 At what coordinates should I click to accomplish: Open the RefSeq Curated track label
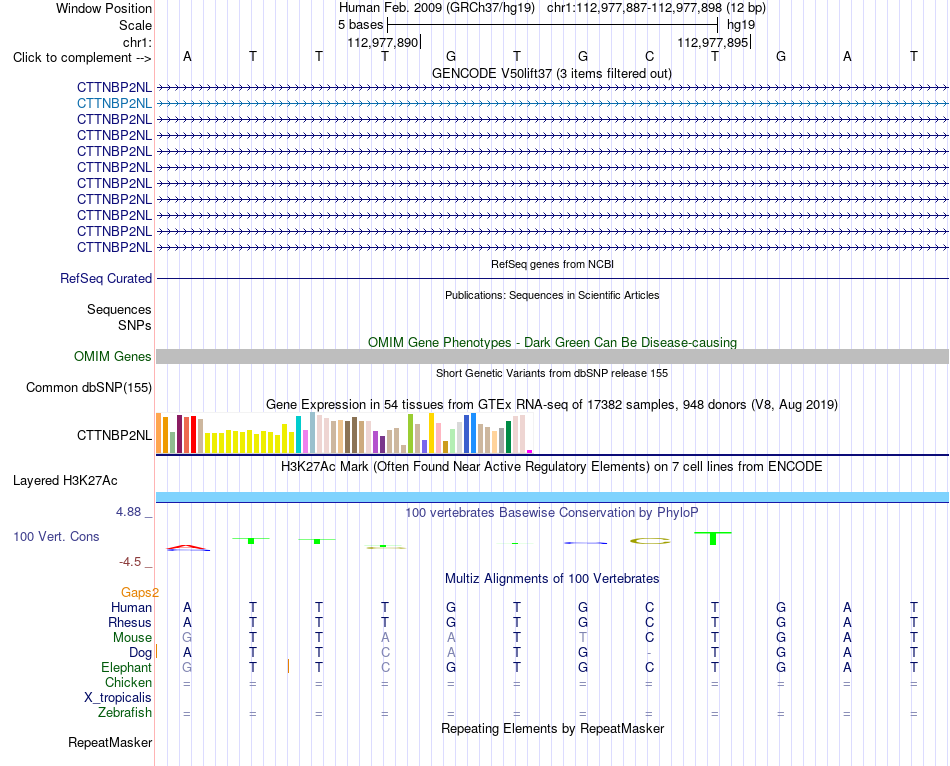click(106, 278)
